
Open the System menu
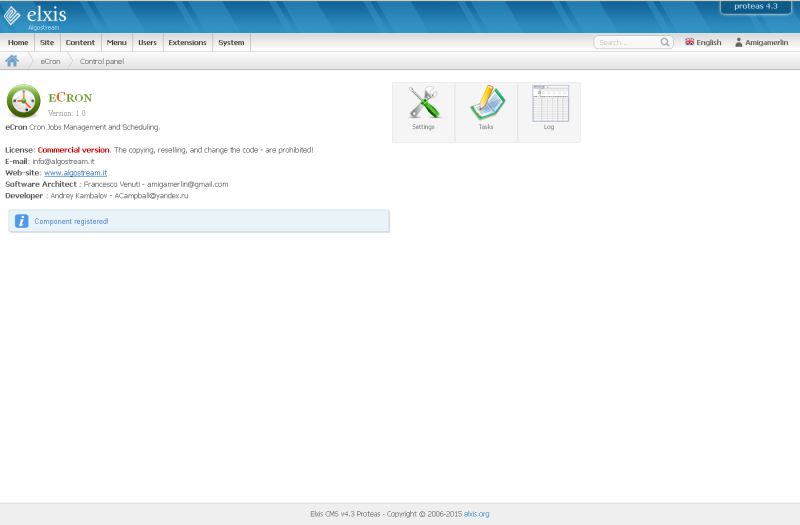coord(231,42)
